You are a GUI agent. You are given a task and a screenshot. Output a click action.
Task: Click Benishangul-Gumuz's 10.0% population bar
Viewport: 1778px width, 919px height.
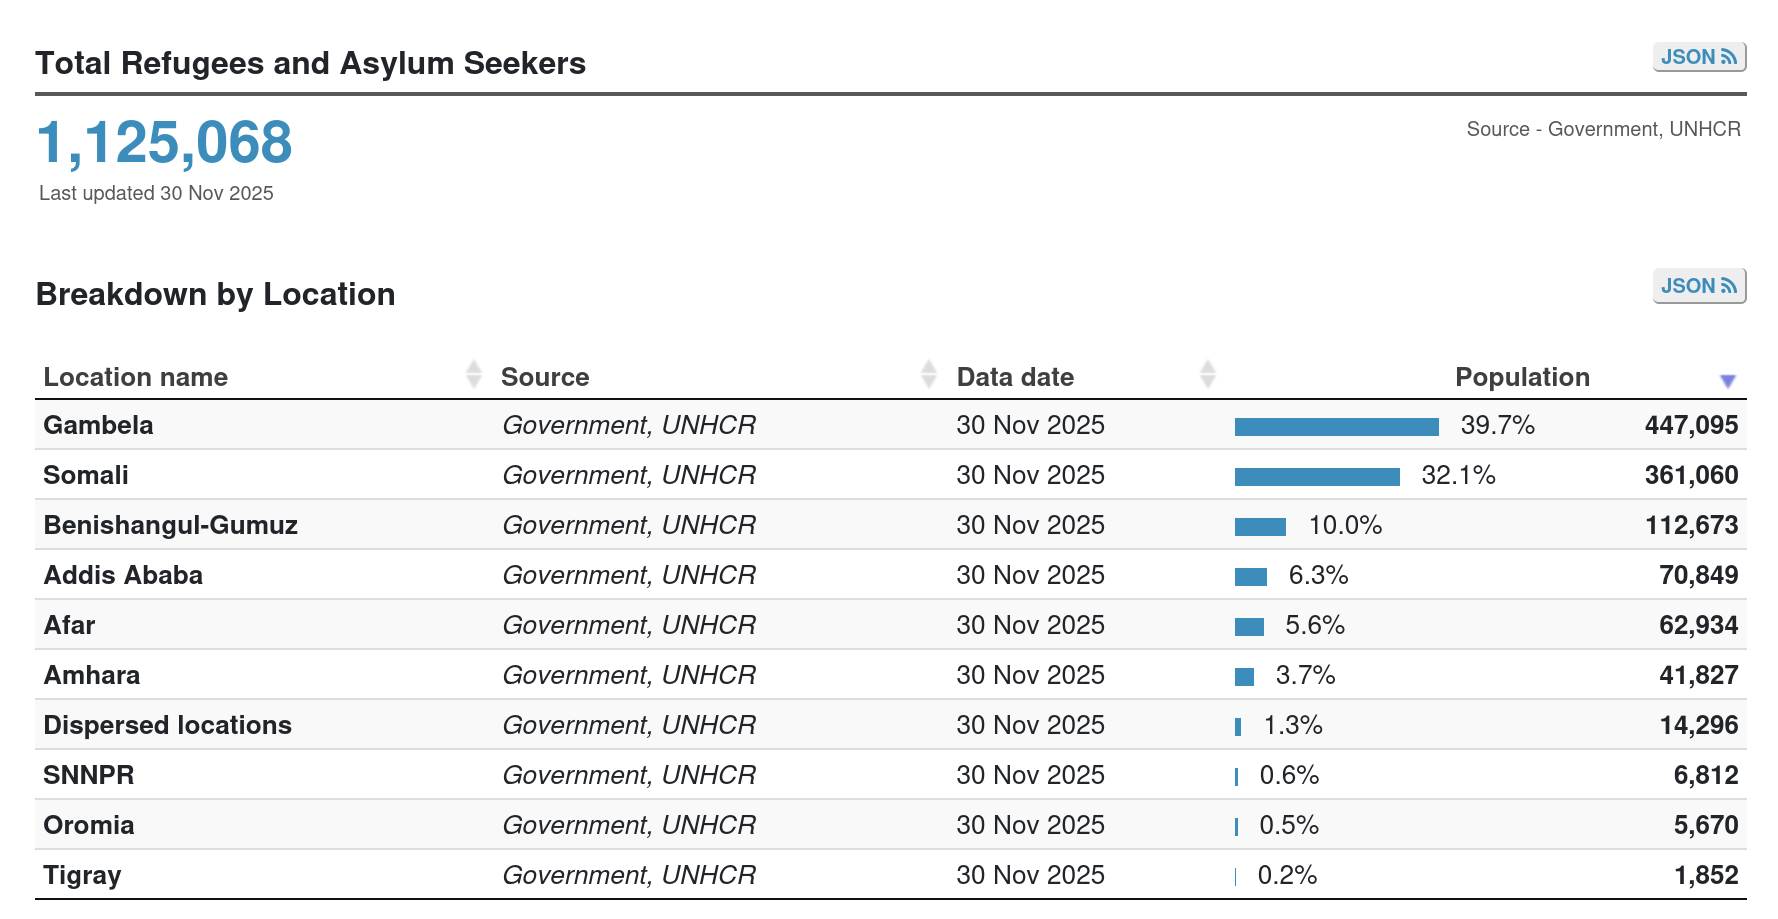tap(1260, 527)
